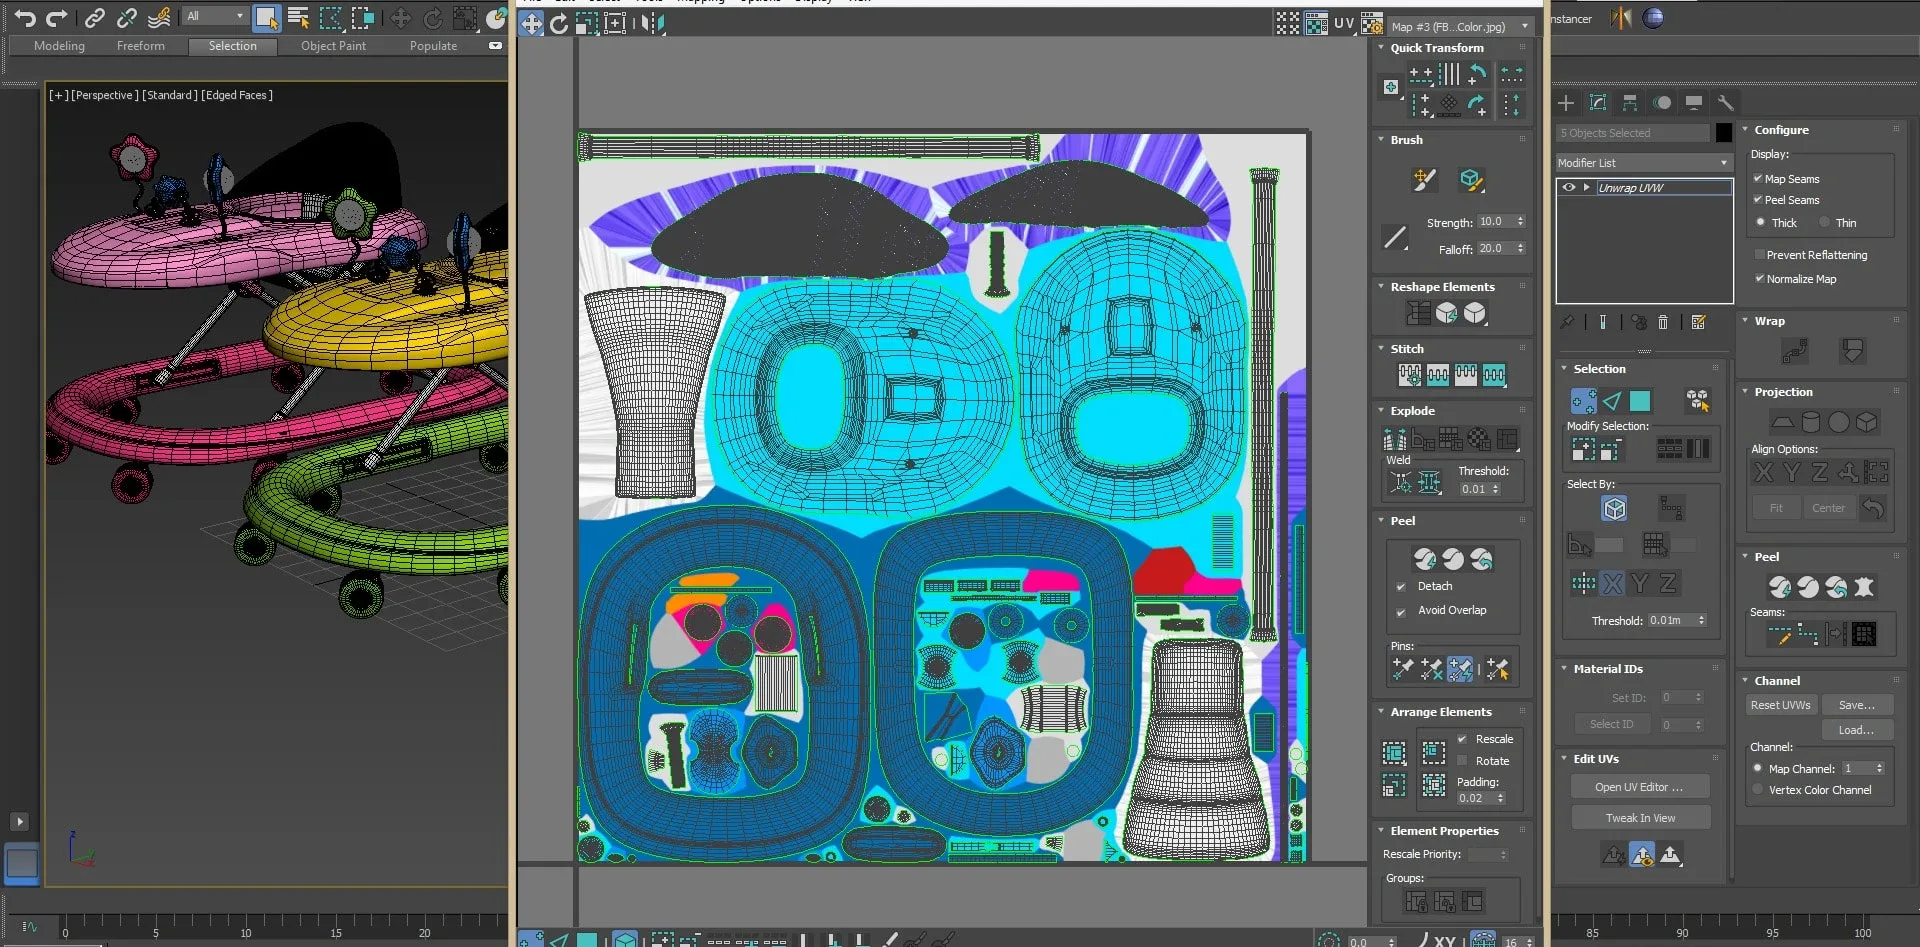This screenshot has height=947, width=1920.
Task: Click Reset UVWs button
Action: coord(1780,705)
